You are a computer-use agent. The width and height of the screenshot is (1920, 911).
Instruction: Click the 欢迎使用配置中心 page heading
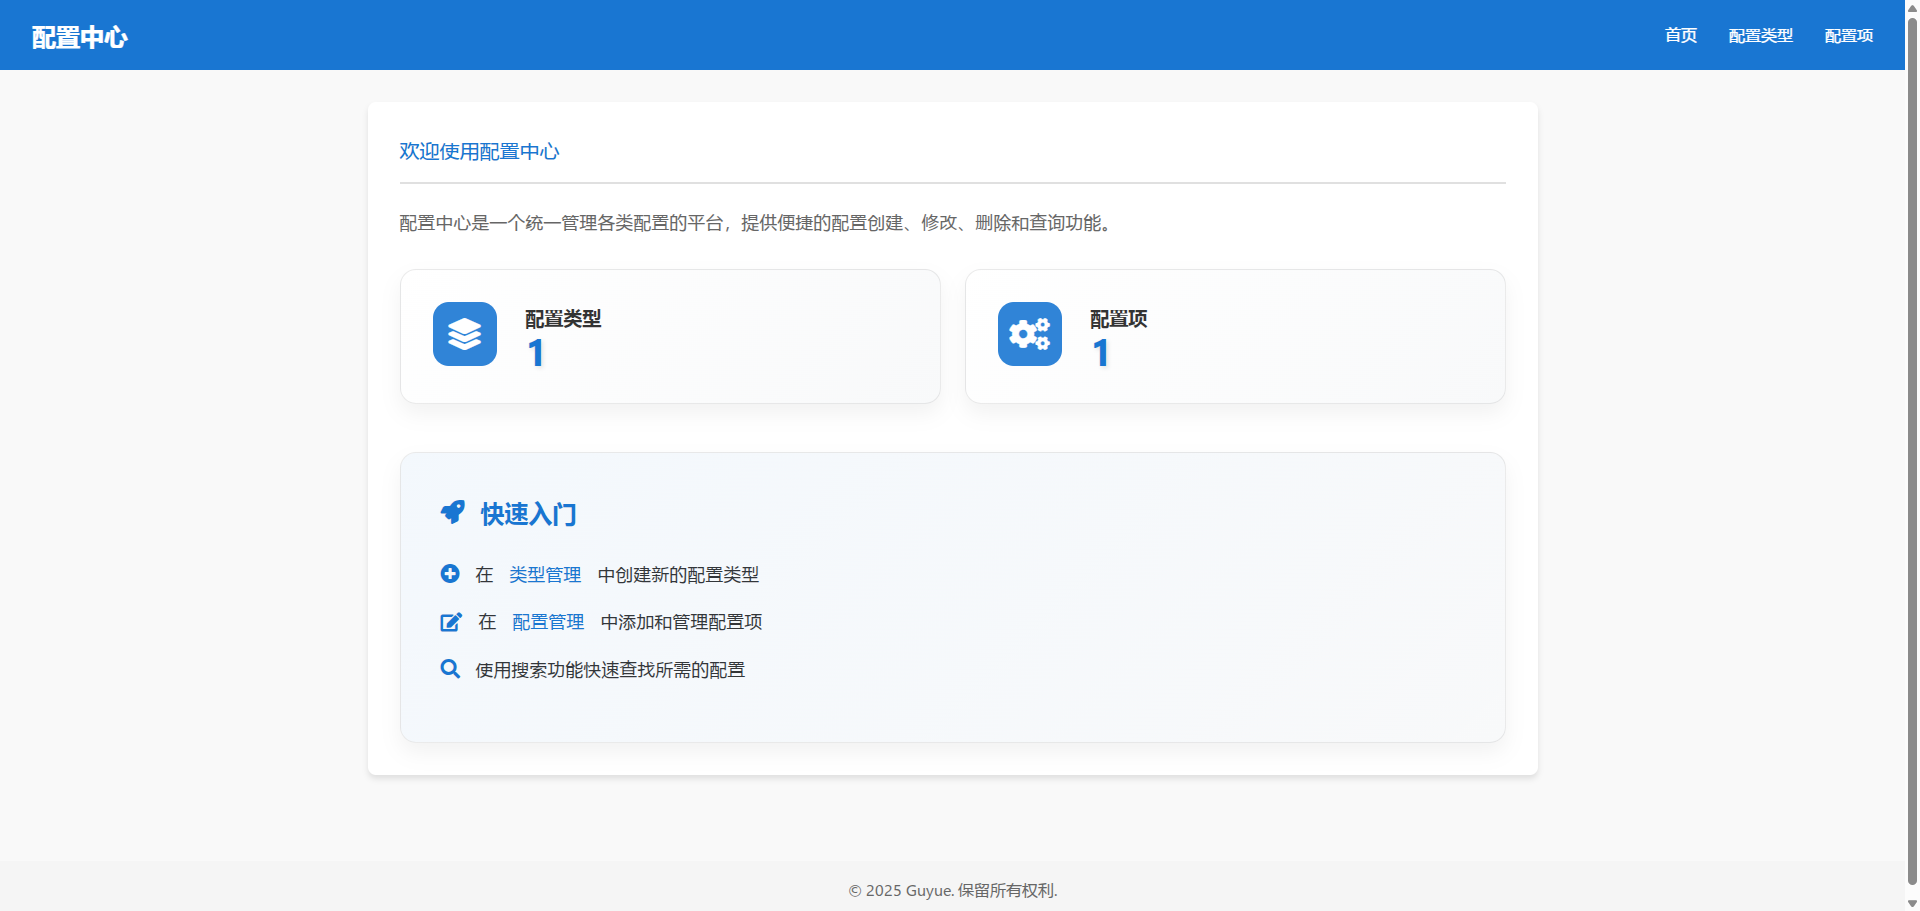tap(479, 151)
